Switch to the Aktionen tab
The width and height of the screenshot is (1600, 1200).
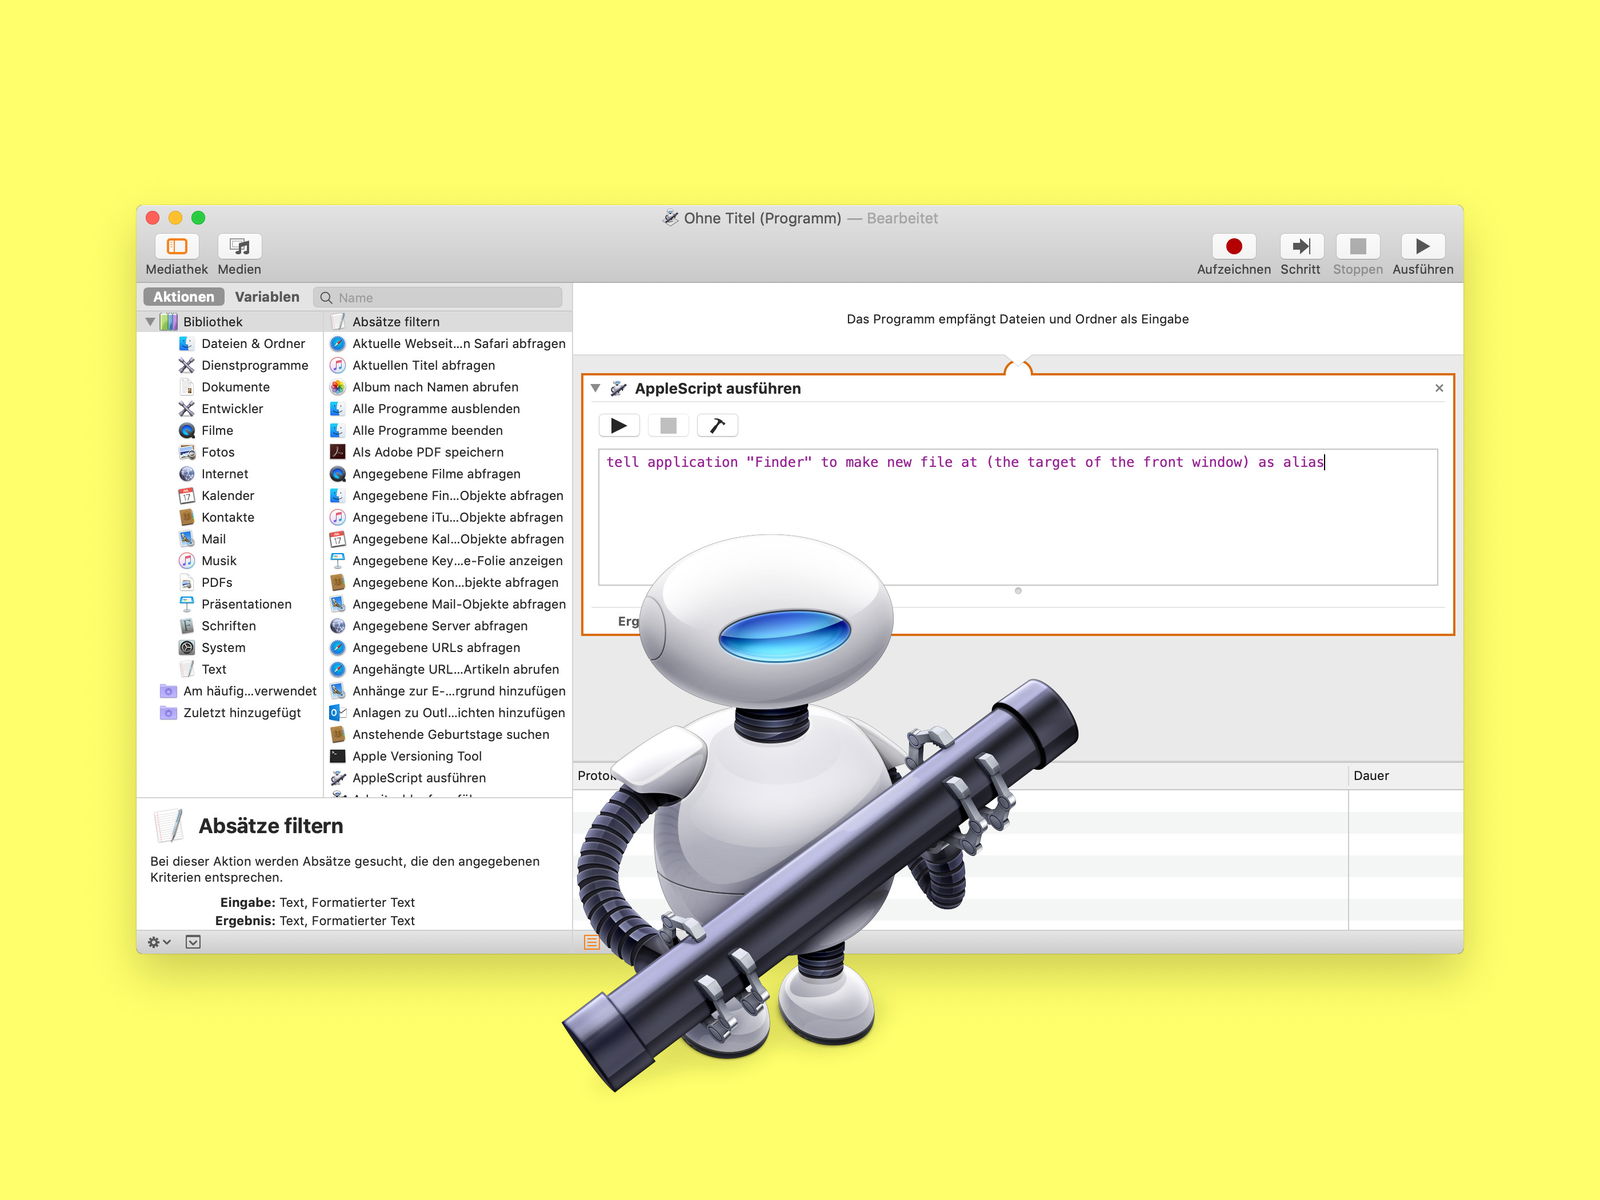(x=183, y=297)
